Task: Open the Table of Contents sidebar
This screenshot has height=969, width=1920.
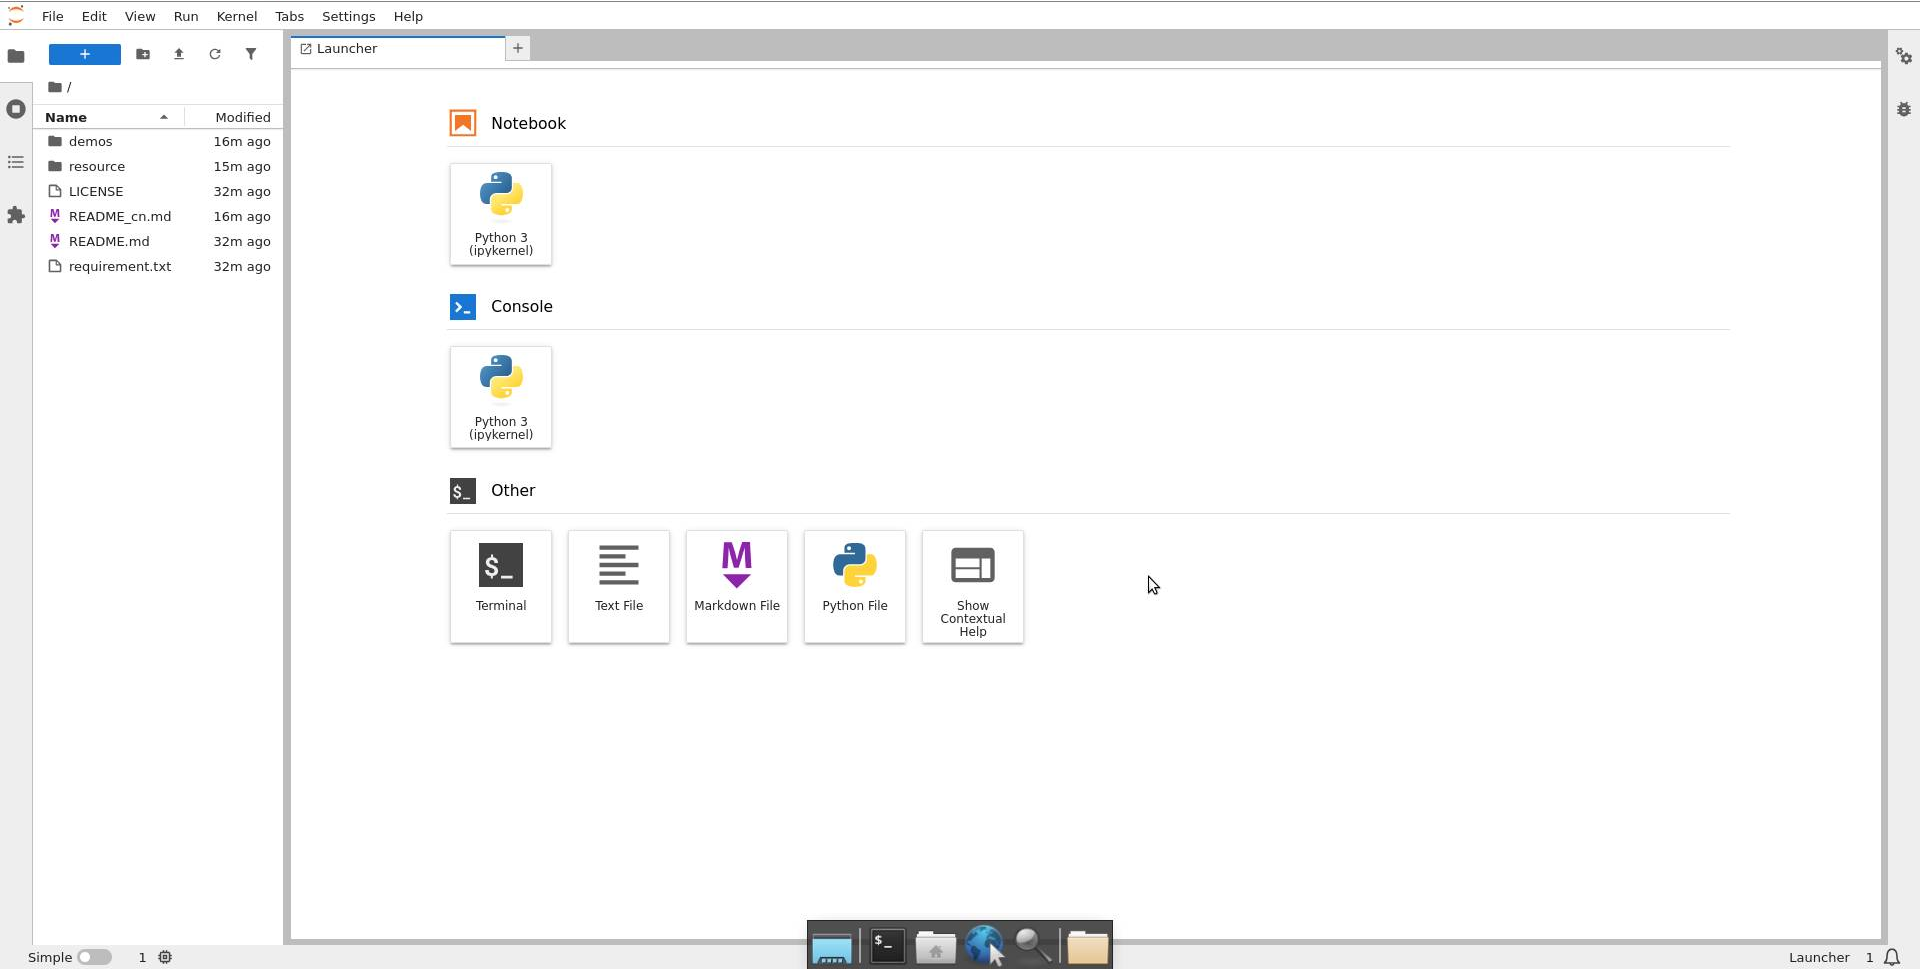Action: pyautogui.click(x=16, y=162)
